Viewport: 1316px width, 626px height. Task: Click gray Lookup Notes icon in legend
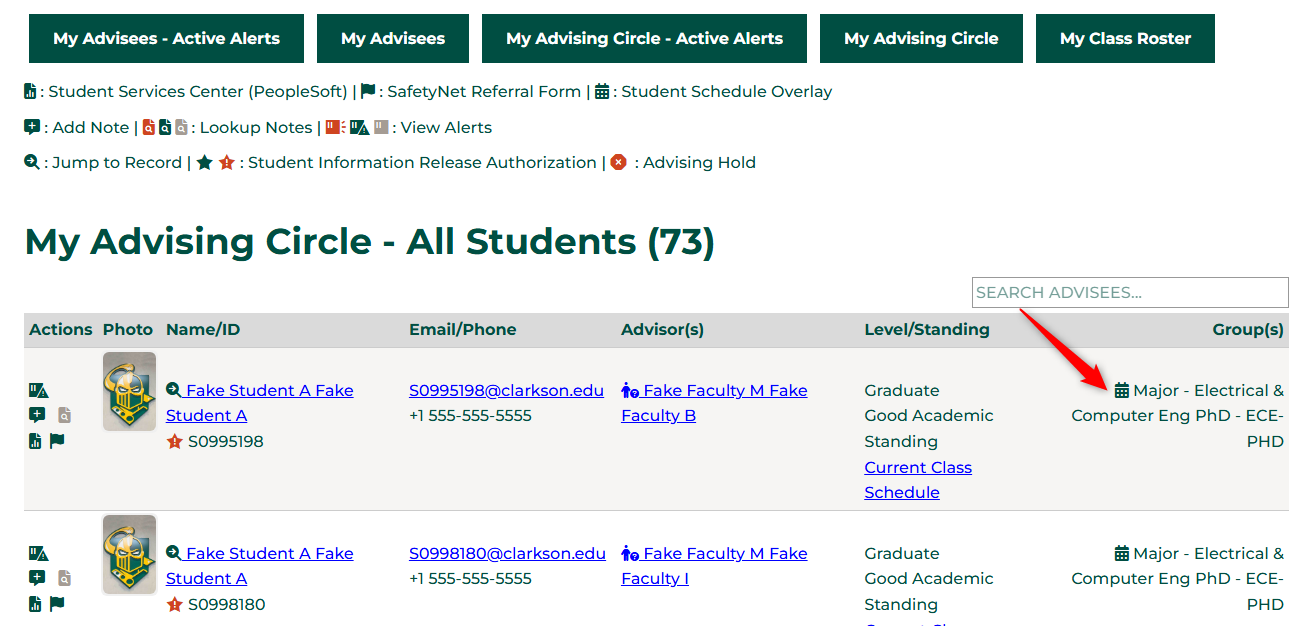point(181,128)
